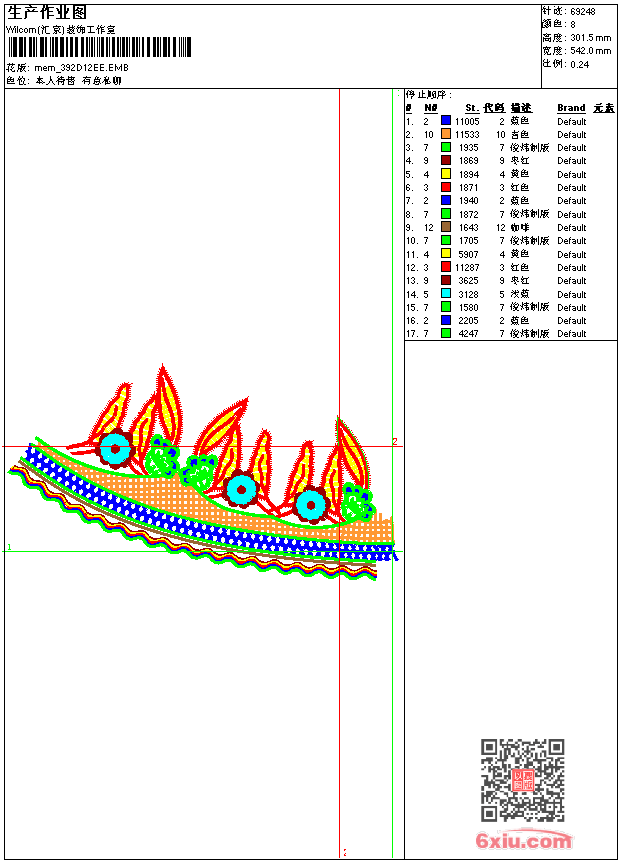The width and height of the screenshot is (620, 860).
Task: Click the stitch value 1935
Action: 469,148
